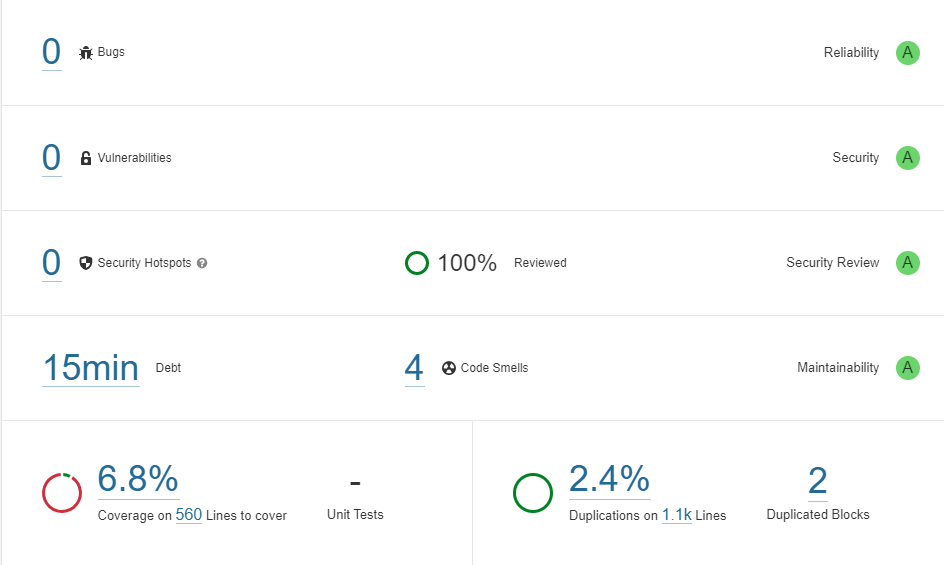Open the 0 Security Hotspots count link
Viewport: 944px width, 565px height.
click(x=52, y=263)
